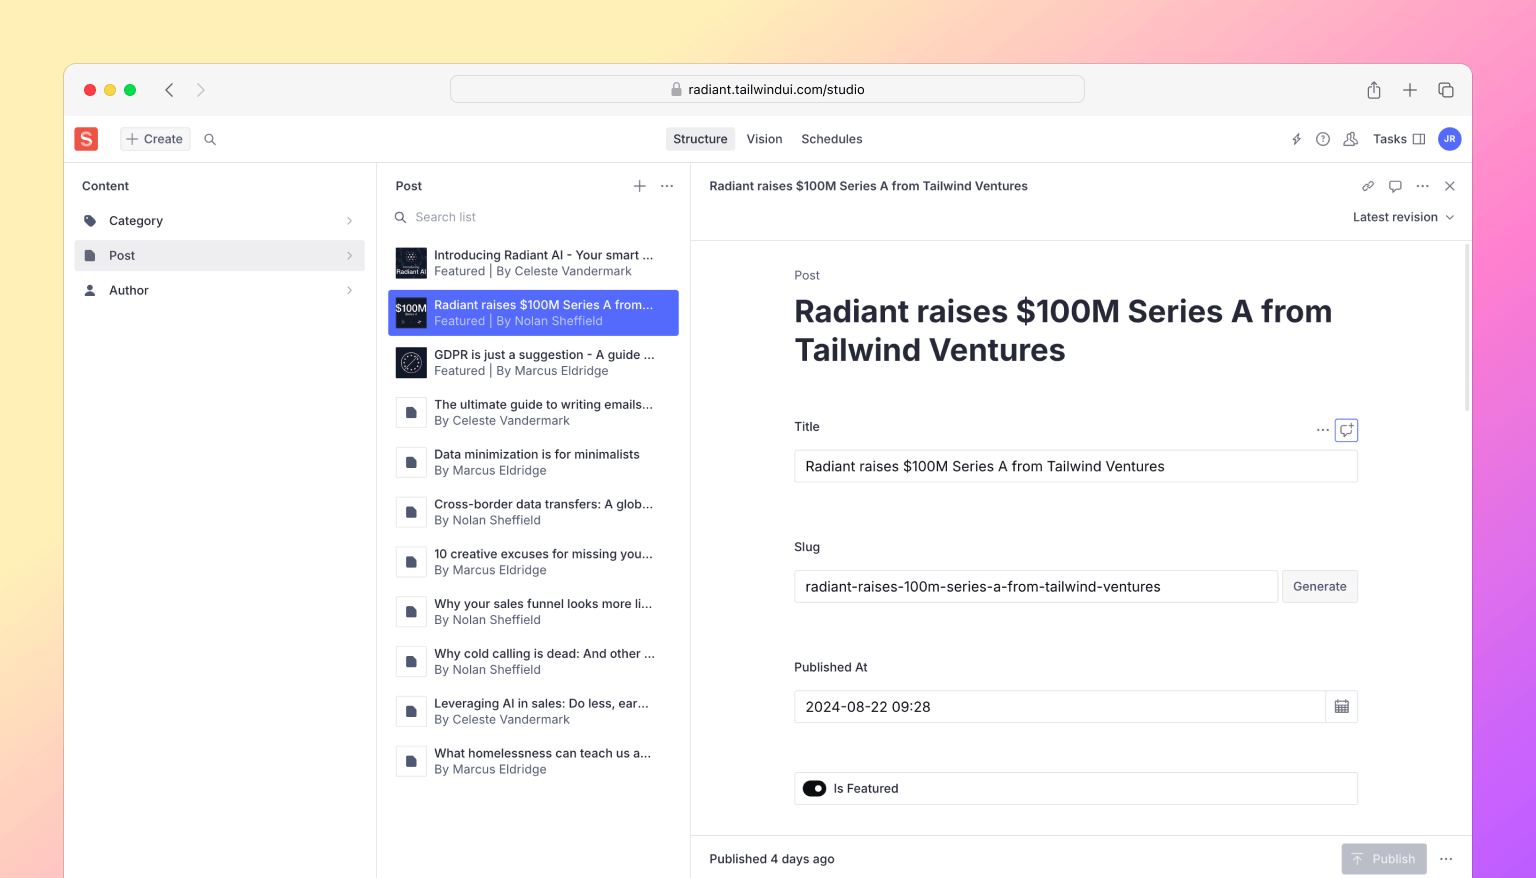Open the comments icon in document header
Screen dimensions: 1536x878
pyautogui.click(x=1395, y=186)
